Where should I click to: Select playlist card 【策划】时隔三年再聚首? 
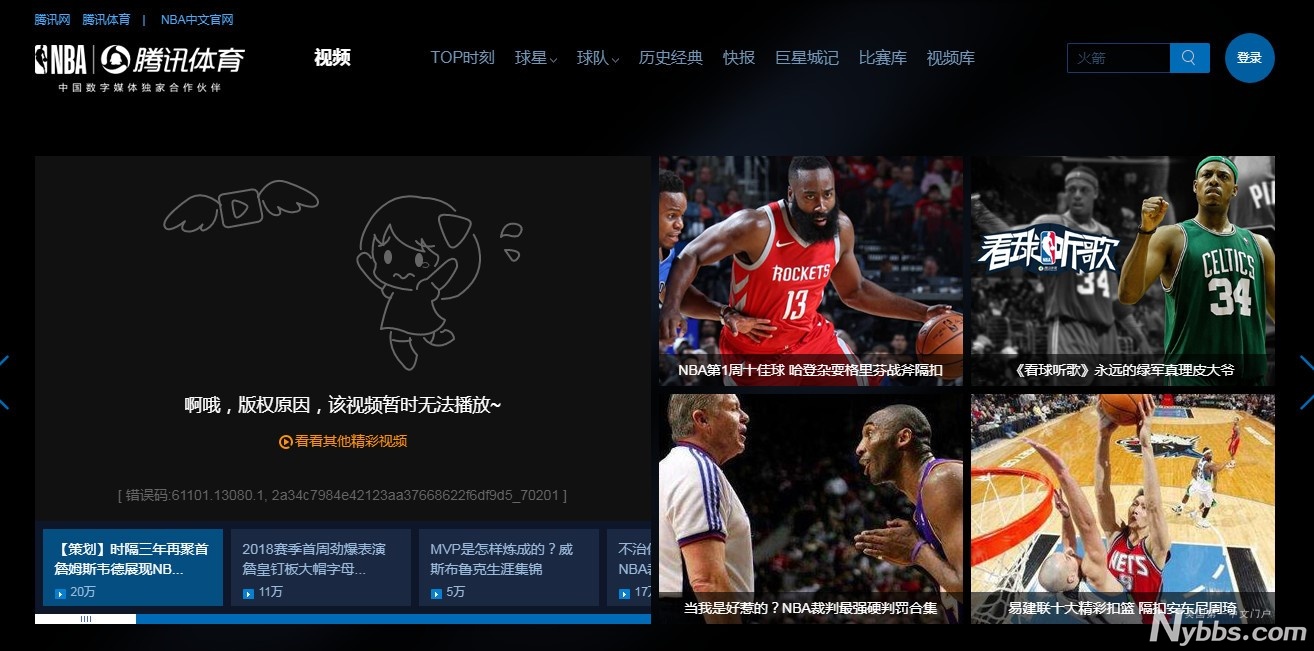click(x=133, y=568)
